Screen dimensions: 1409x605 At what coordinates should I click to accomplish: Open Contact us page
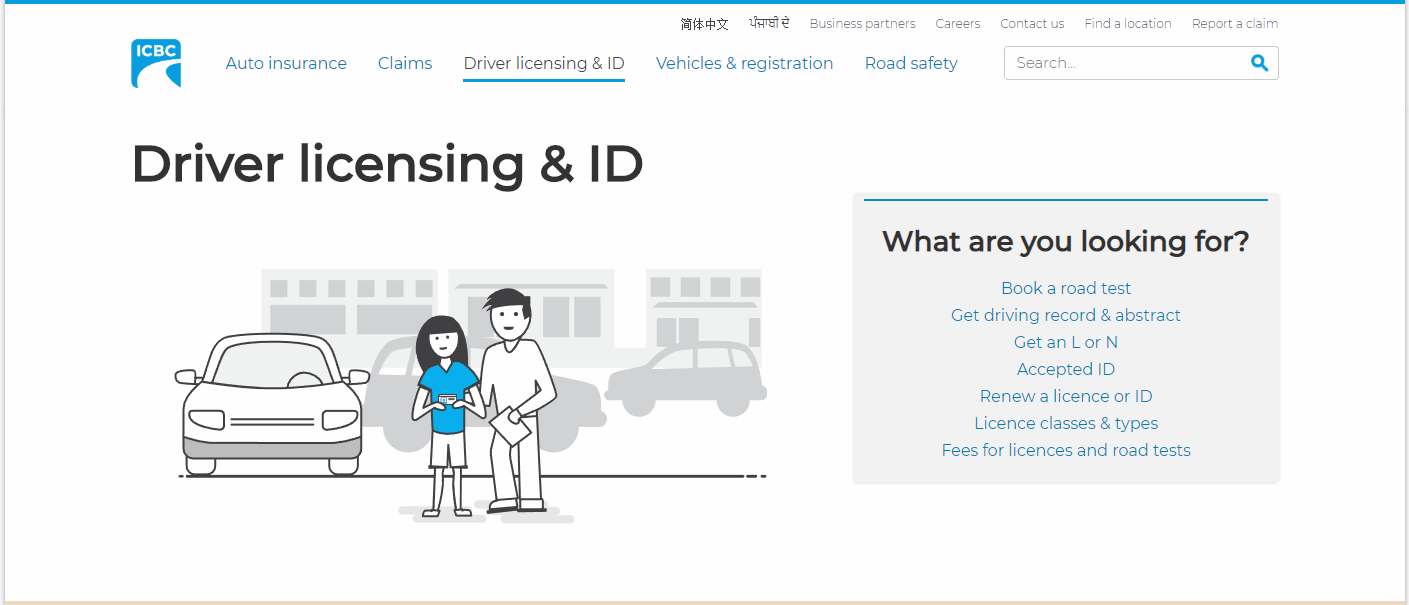point(1032,23)
